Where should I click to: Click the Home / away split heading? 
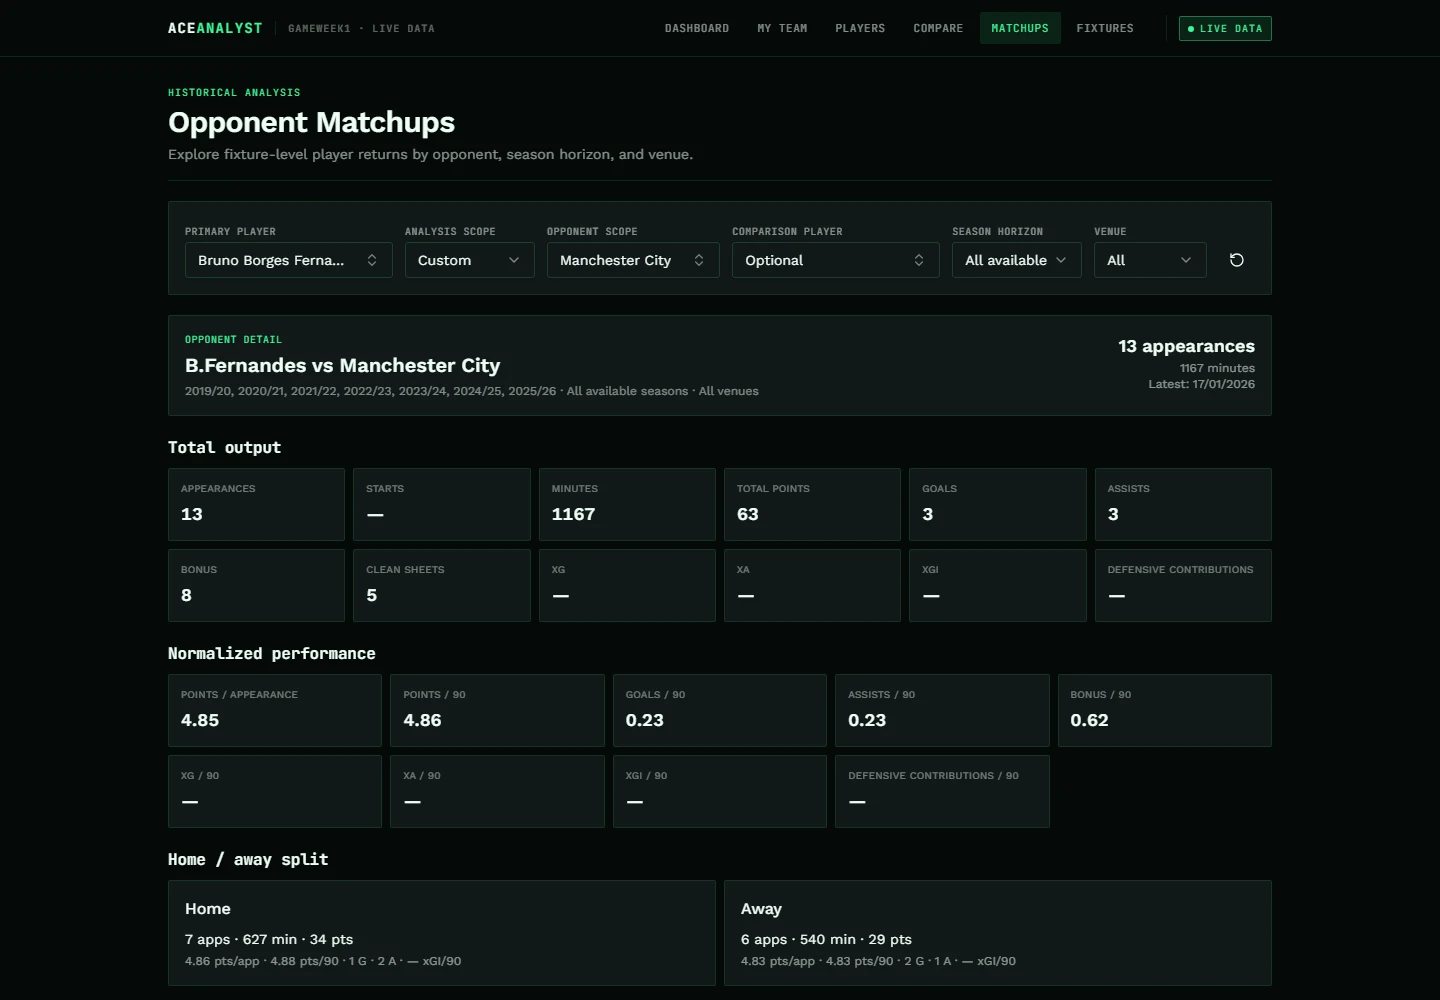[248, 859]
